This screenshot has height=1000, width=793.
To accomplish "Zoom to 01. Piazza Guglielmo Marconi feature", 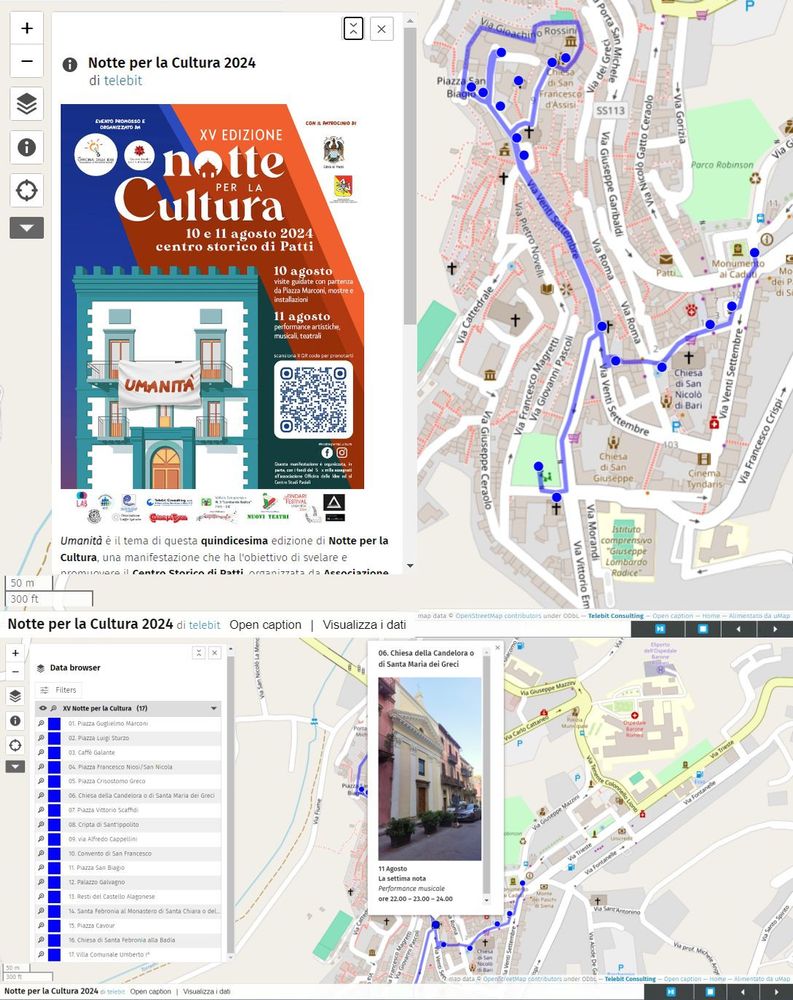I will tap(41, 723).
